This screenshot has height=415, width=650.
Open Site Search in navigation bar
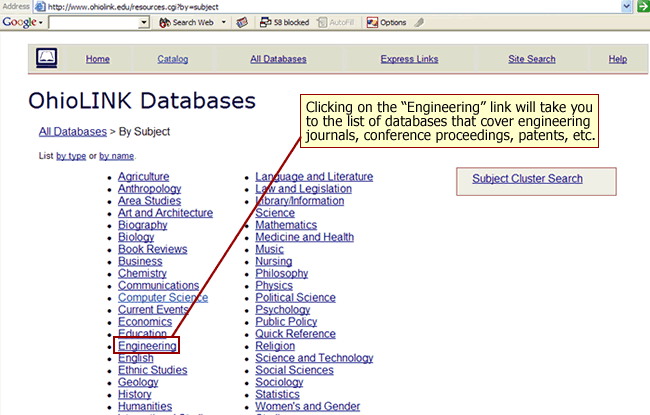pyautogui.click(x=532, y=59)
